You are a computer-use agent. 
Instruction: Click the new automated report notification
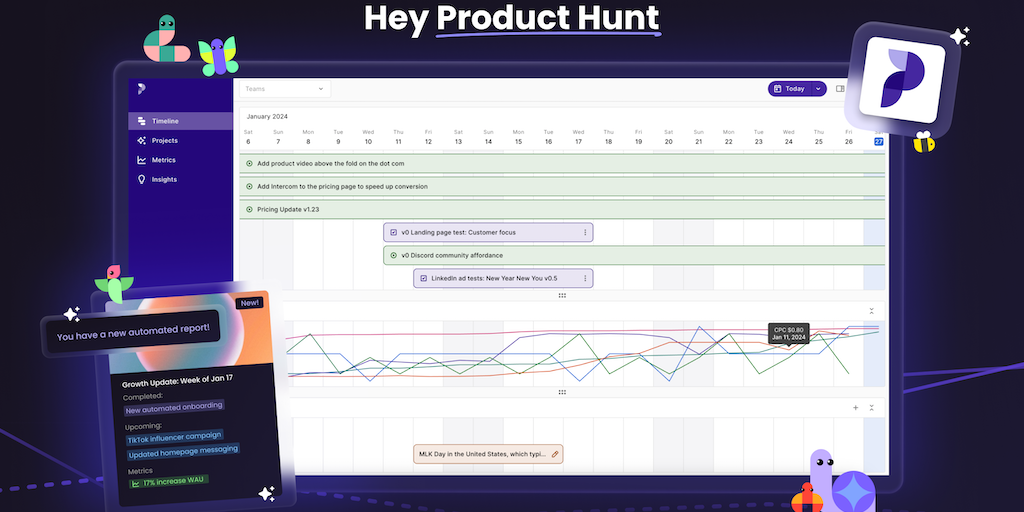[x=133, y=333]
